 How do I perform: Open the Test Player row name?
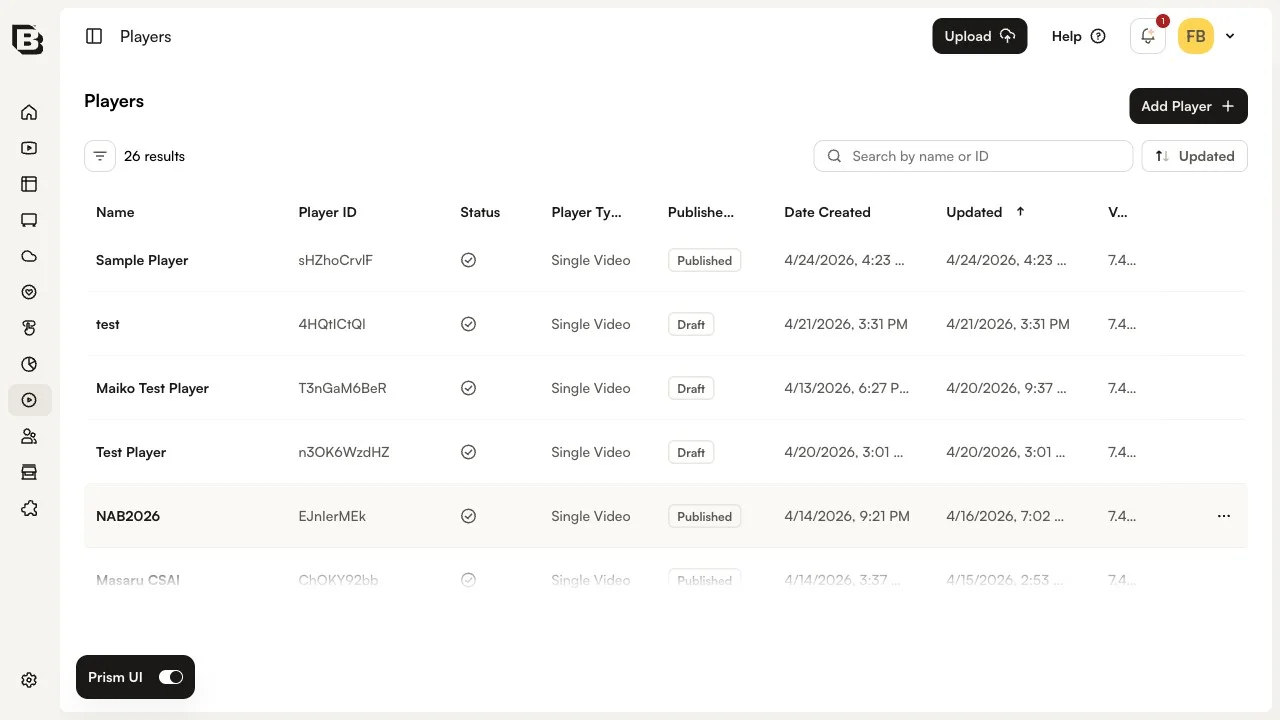pyautogui.click(x=131, y=452)
